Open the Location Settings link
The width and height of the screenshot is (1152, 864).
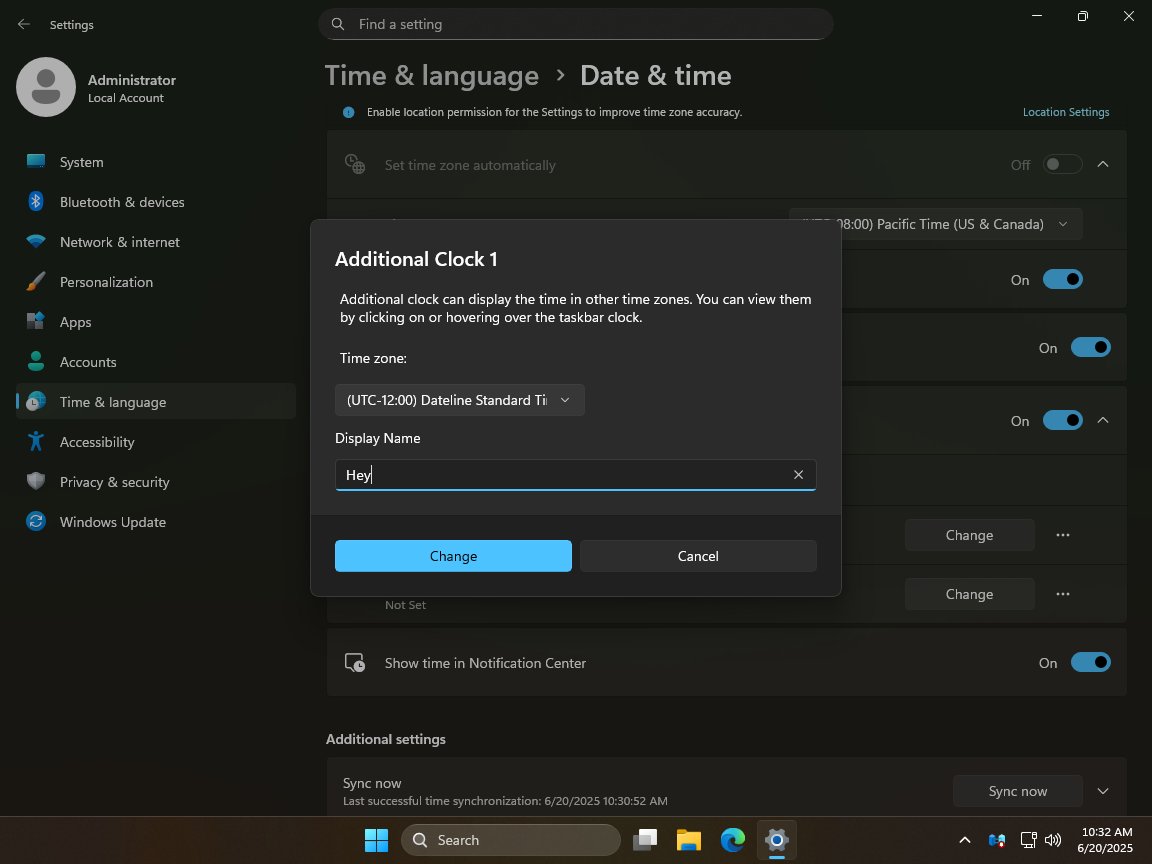point(1065,112)
